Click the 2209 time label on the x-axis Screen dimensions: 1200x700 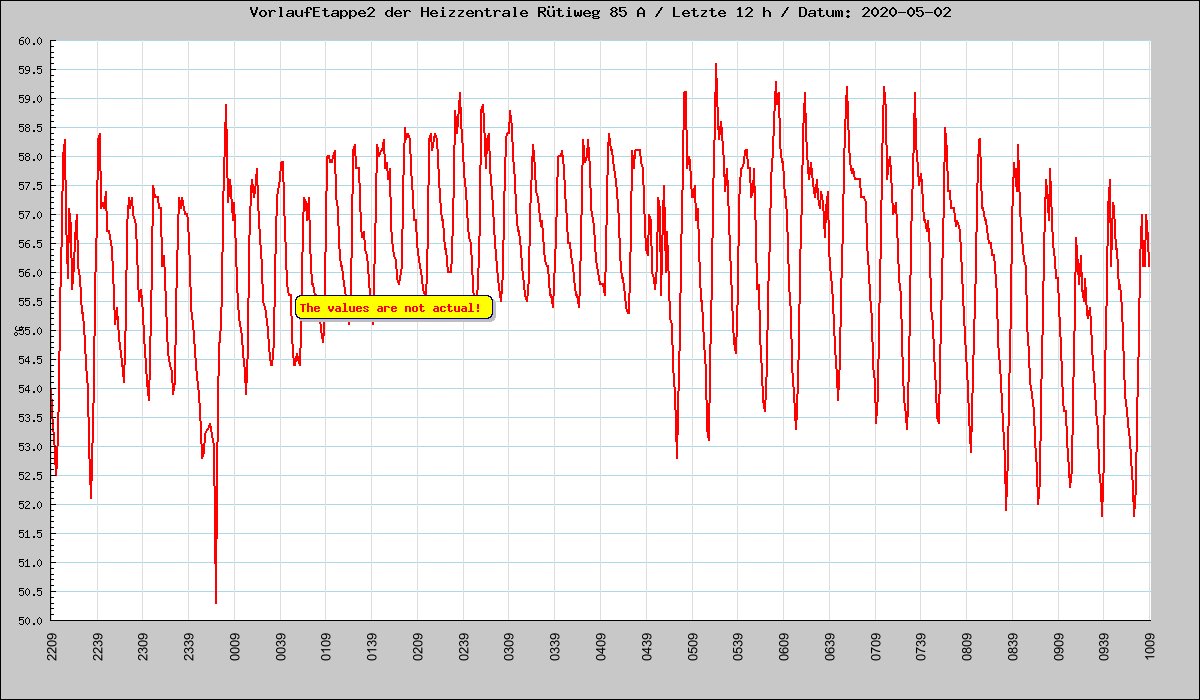(52, 646)
